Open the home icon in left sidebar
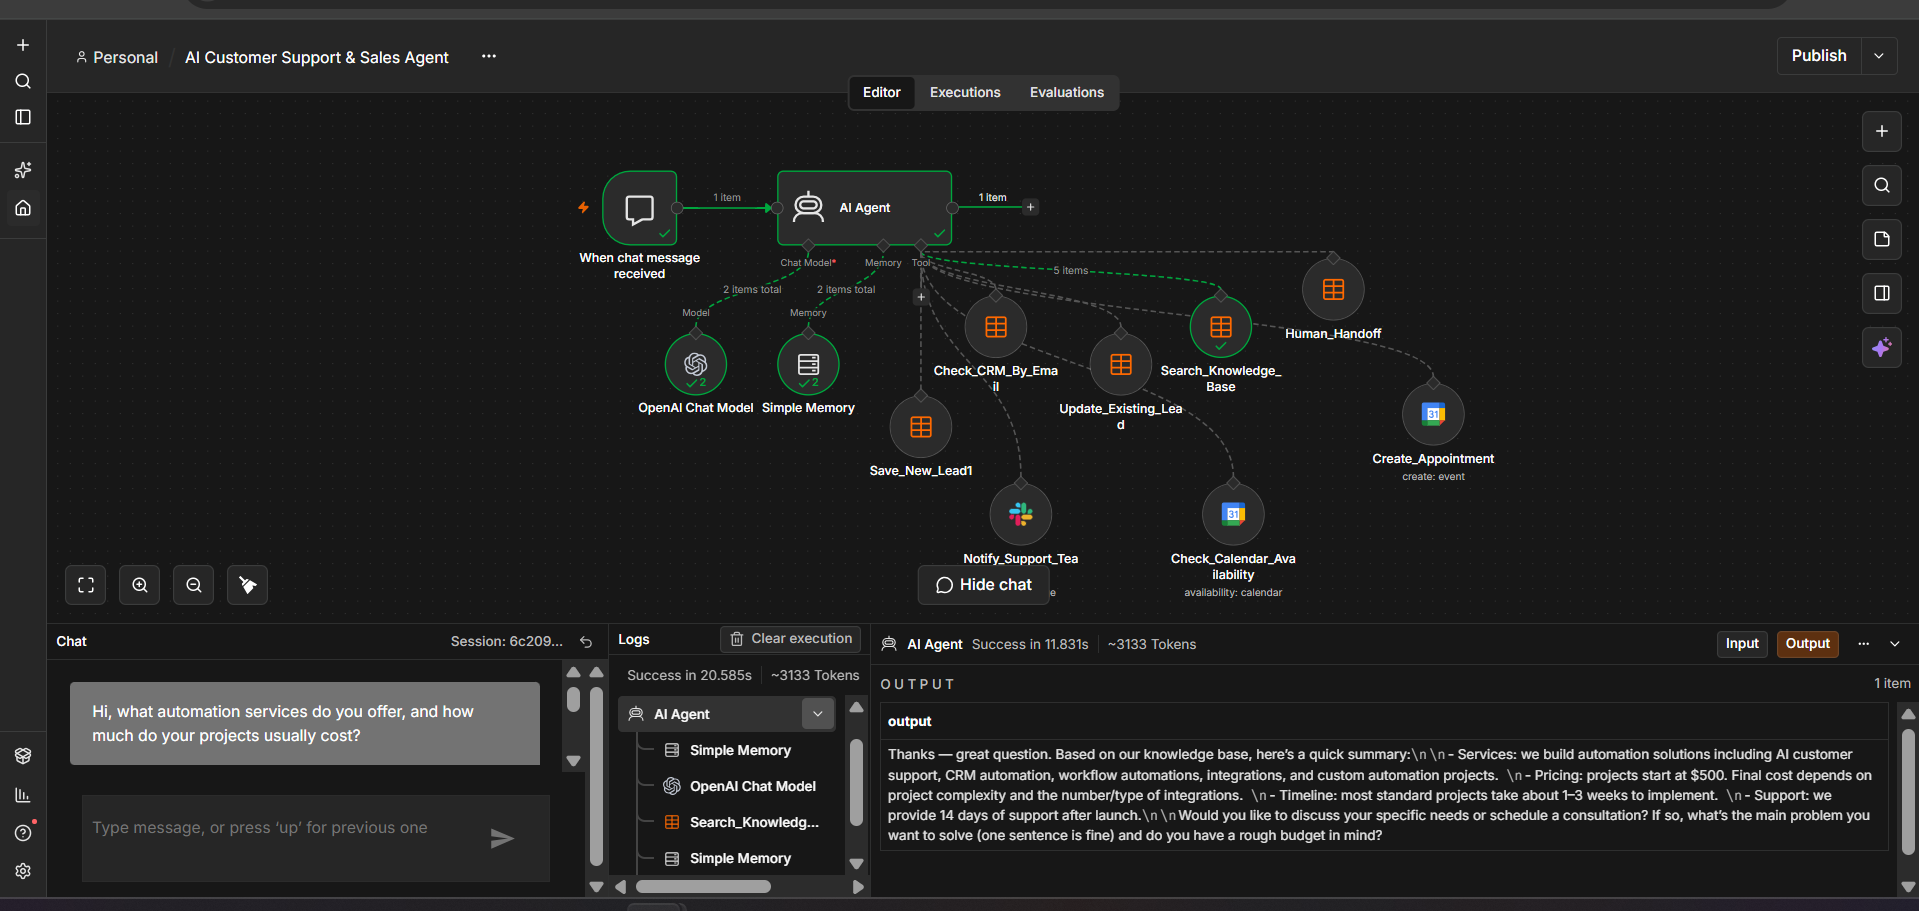 23,208
